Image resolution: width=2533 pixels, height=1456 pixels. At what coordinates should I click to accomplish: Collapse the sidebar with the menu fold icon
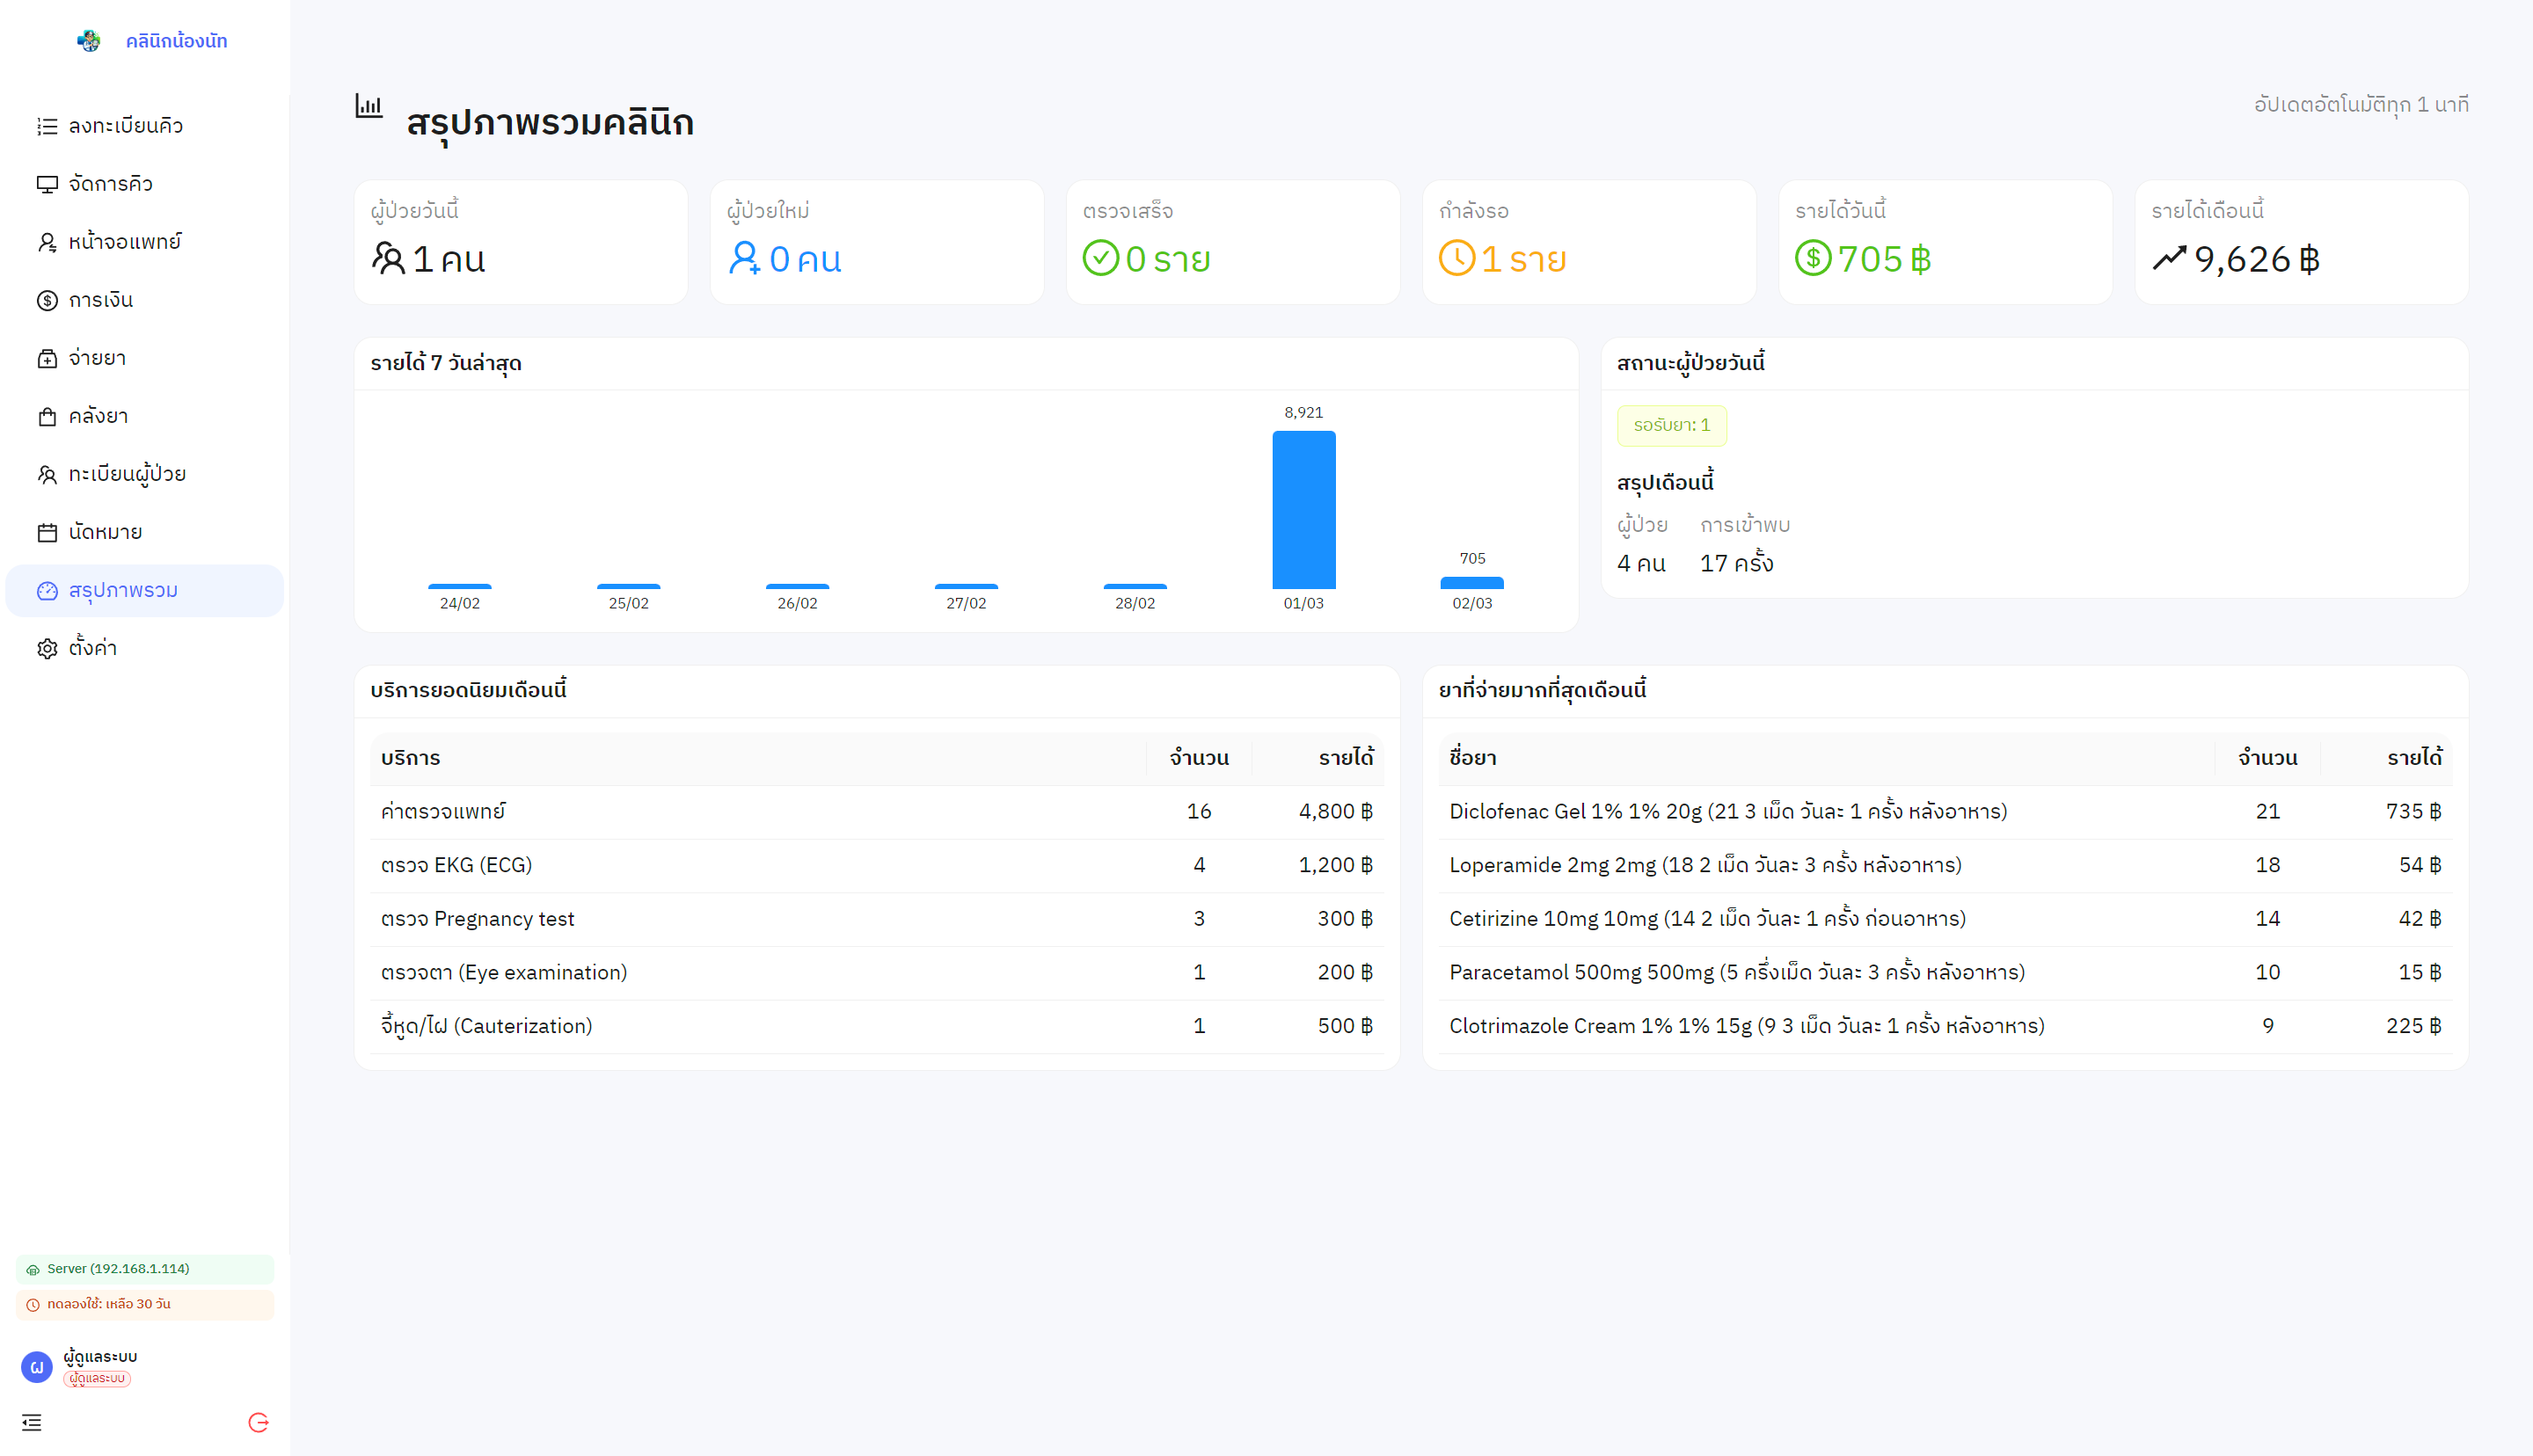[x=32, y=1422]
